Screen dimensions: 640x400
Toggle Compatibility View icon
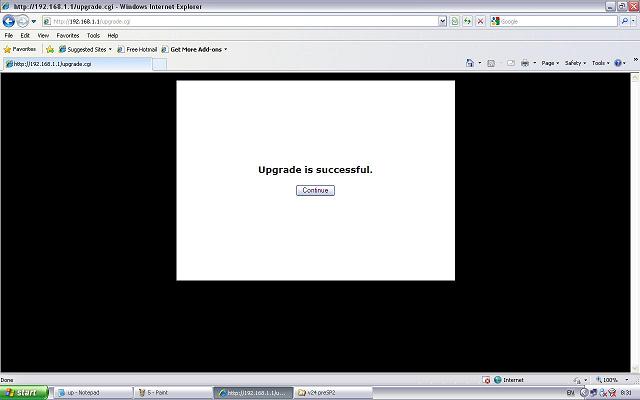click(x=455, y=21)
